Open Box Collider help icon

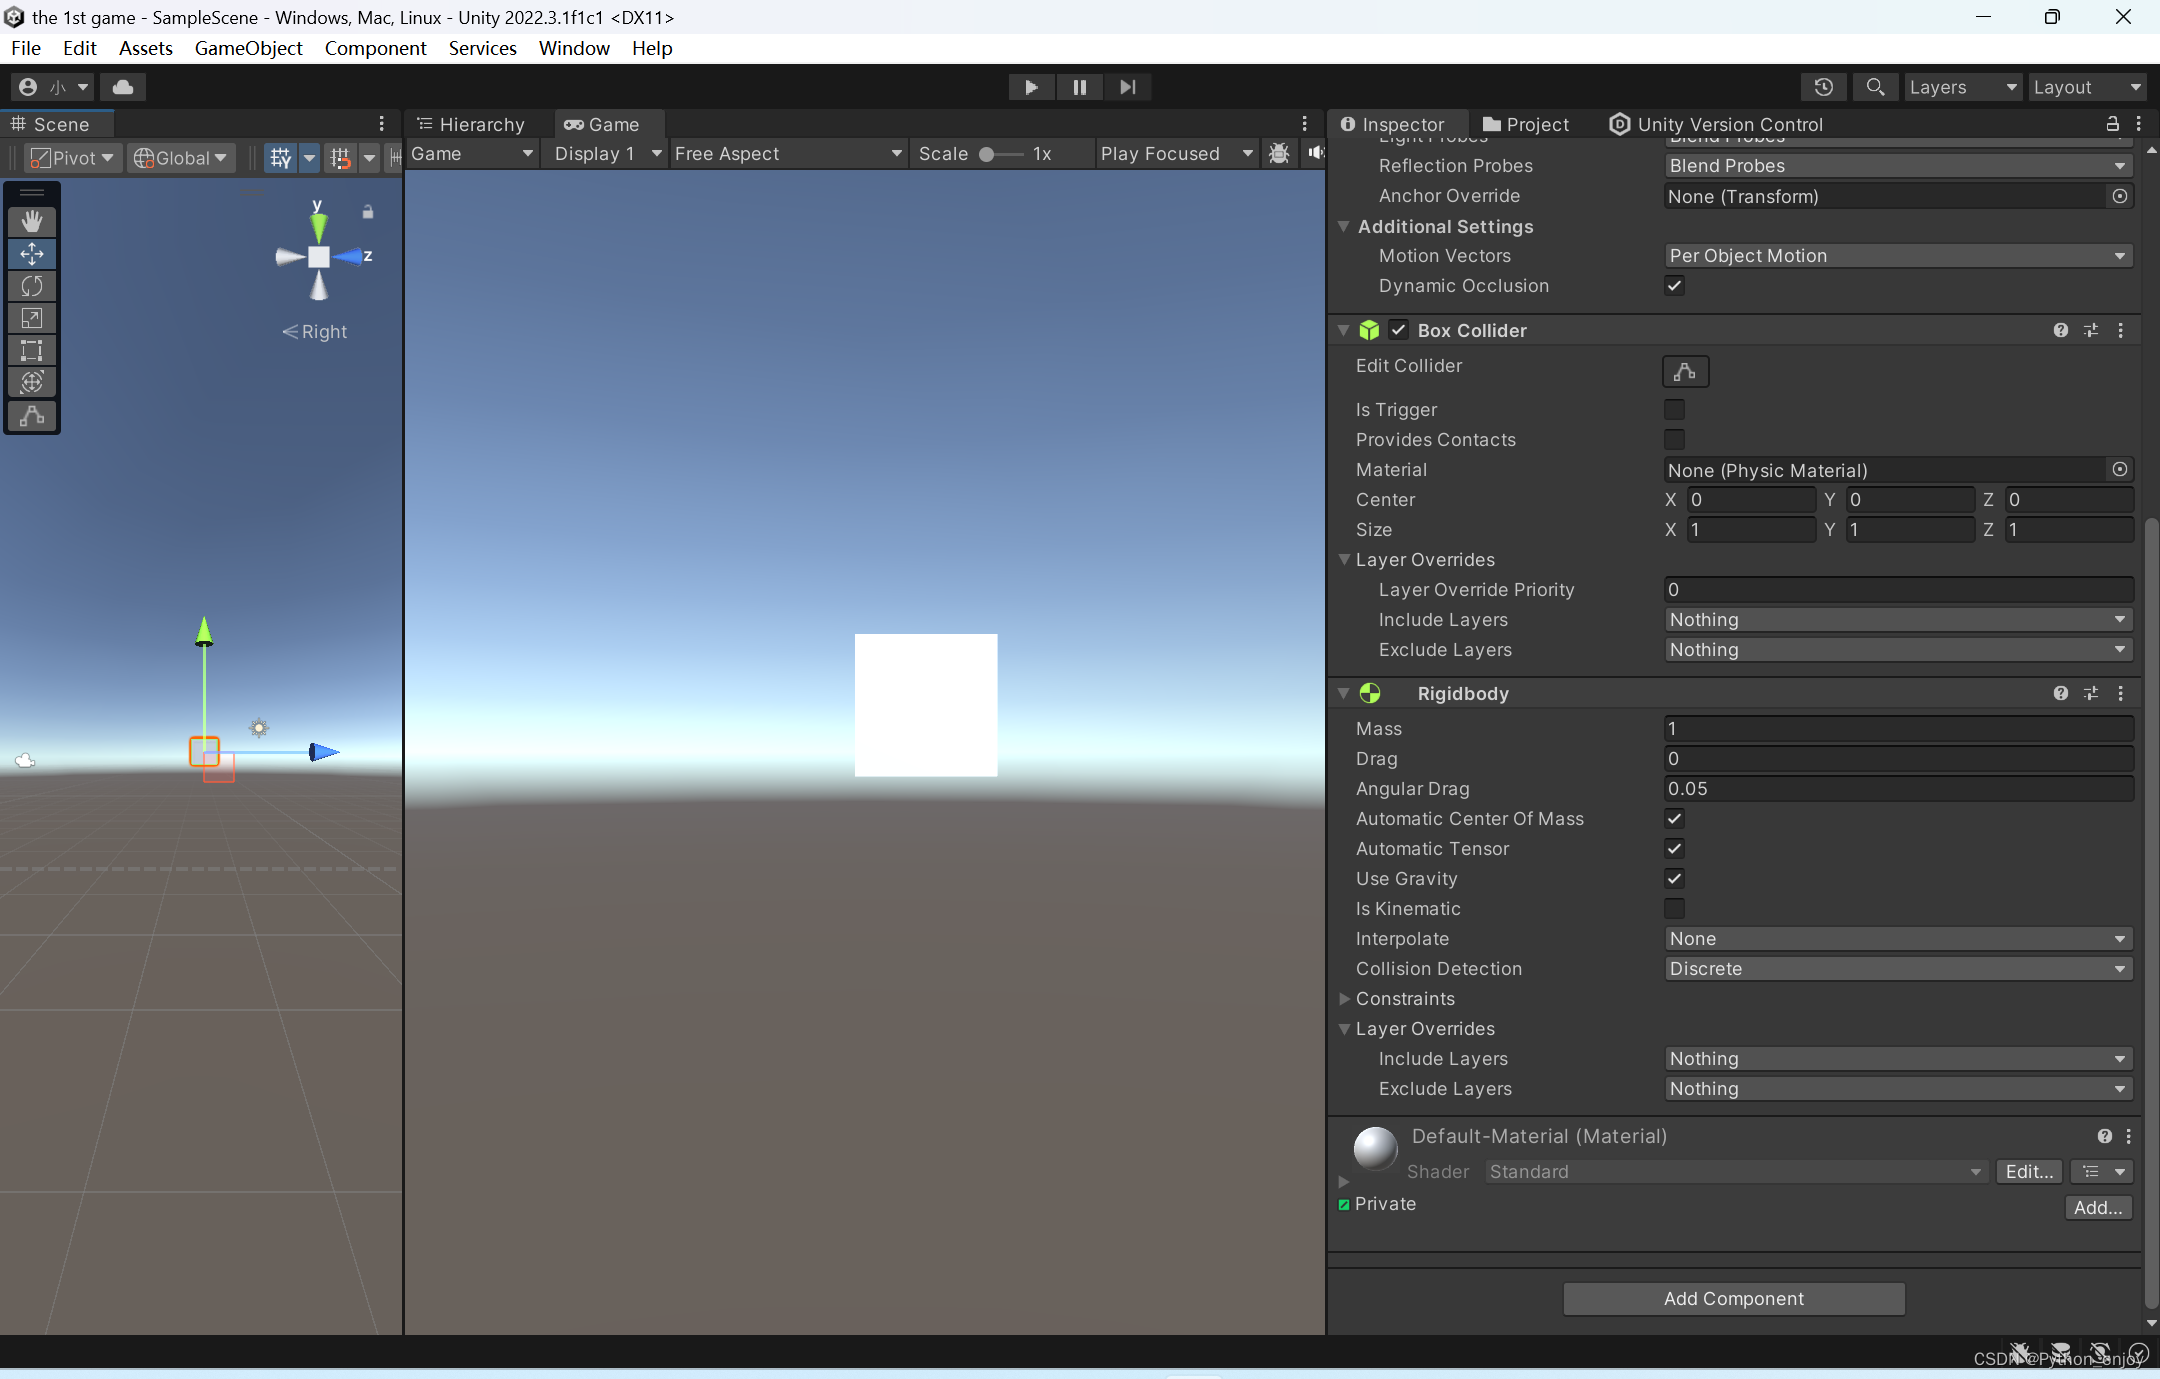pos(2061,330)
